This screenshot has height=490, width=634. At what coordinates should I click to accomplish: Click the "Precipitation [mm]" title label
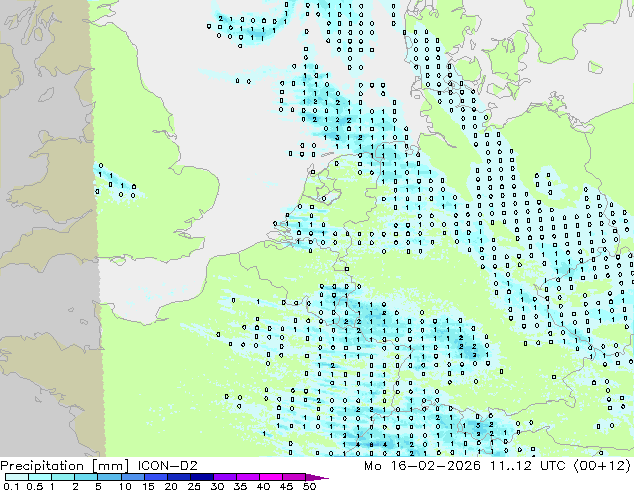[65, 466]
